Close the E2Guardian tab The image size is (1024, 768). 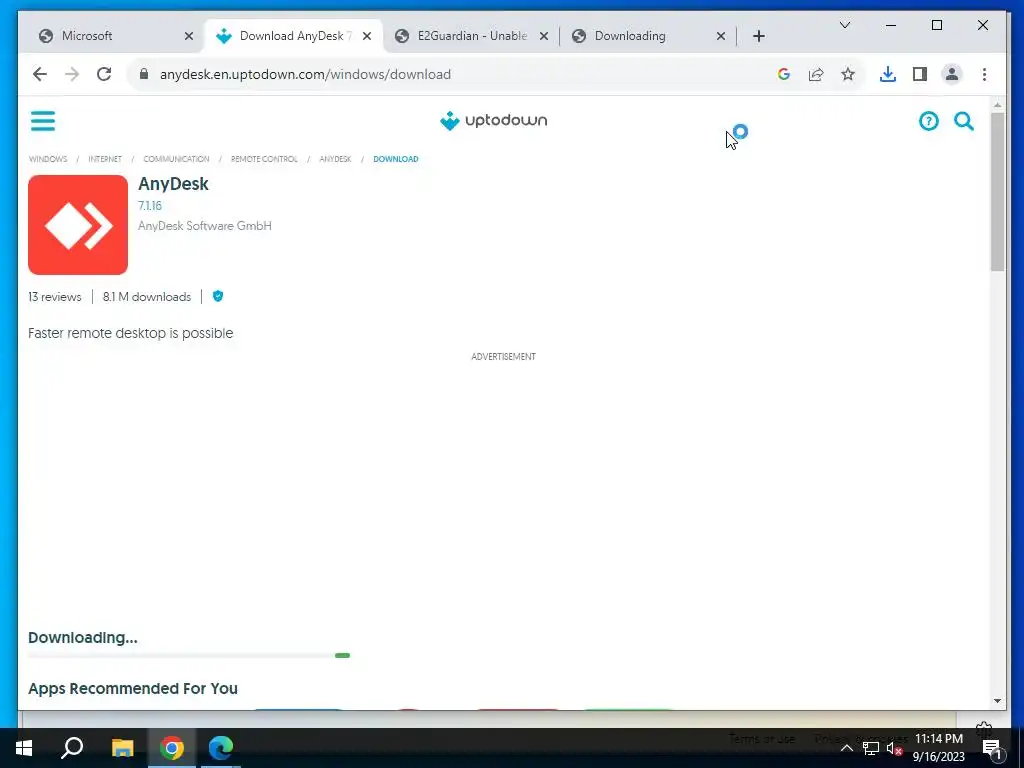point(543,36)
